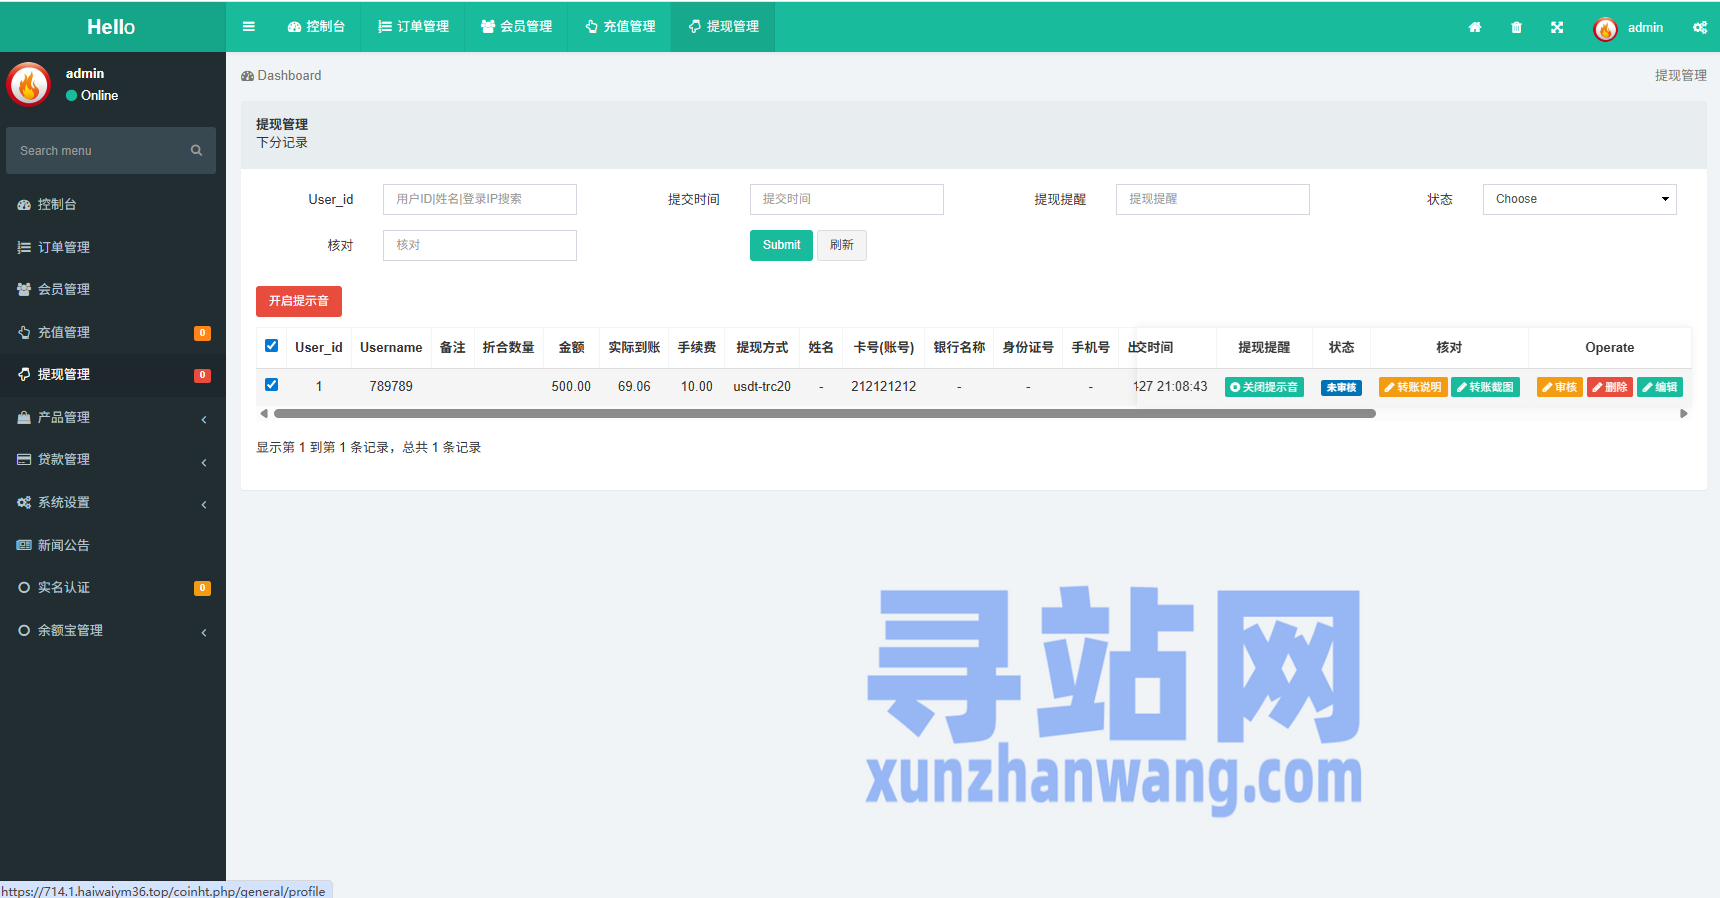Toggle the checkbox for user 789789 row
The height and width of the screenshot is (898, 1720).
tap(271, 385)
